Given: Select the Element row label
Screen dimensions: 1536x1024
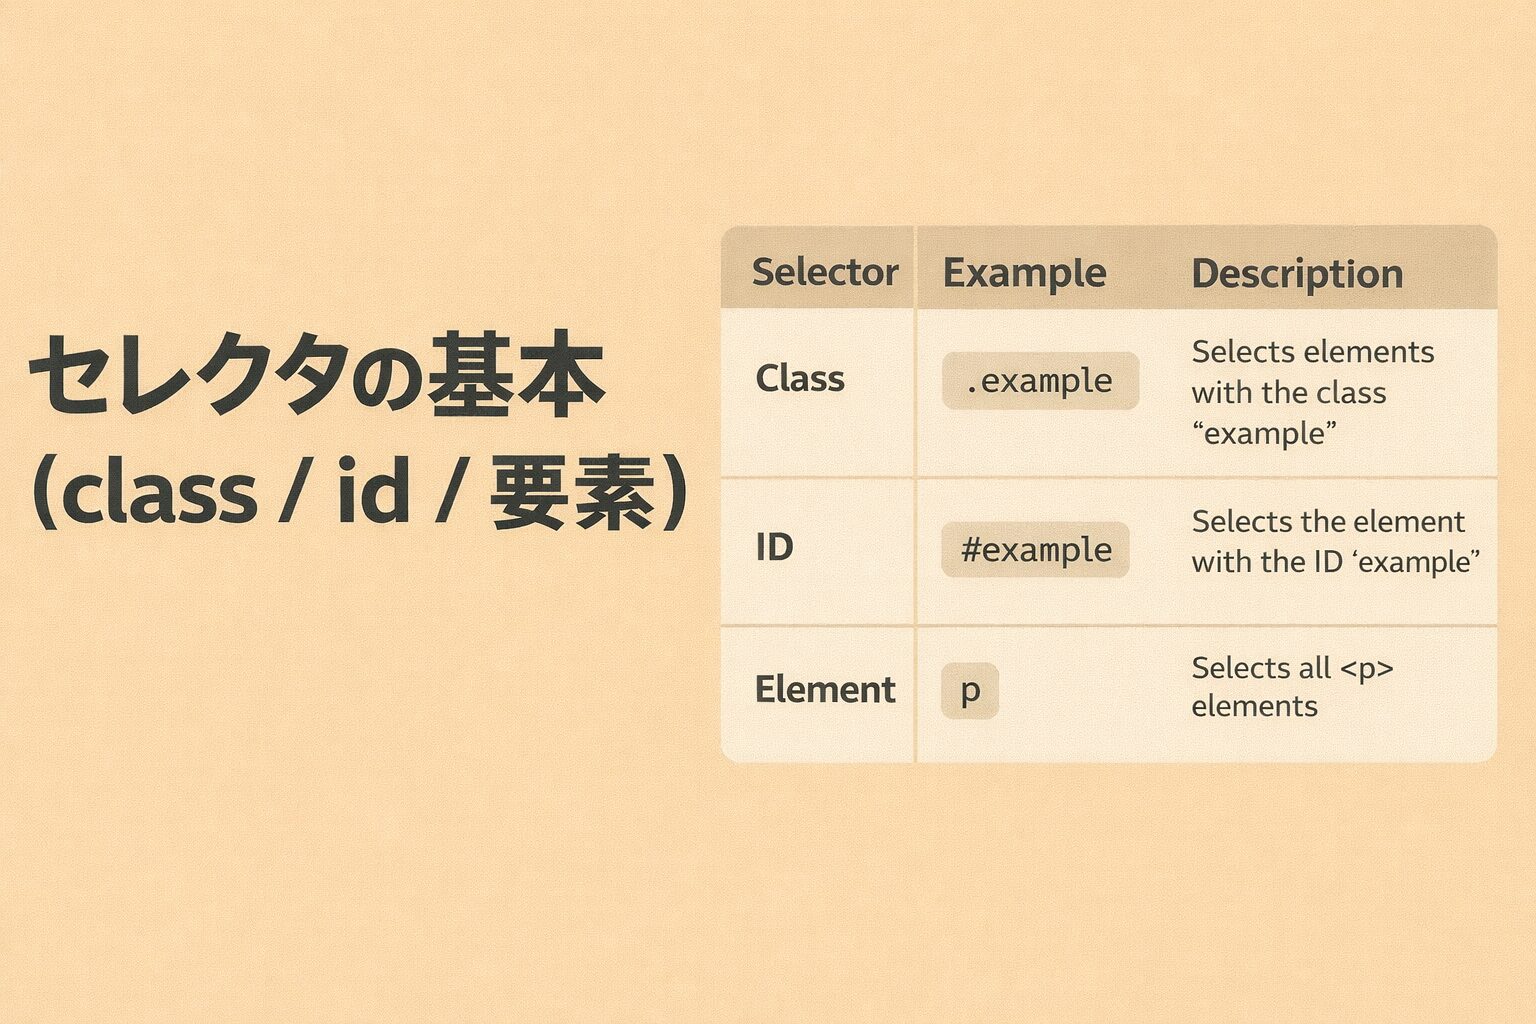Looking at the screenshot, I should coord(825,690).
